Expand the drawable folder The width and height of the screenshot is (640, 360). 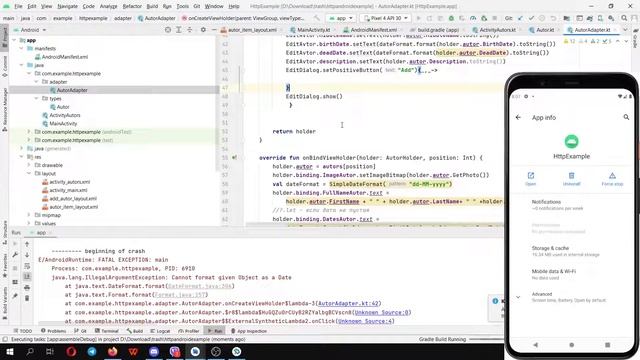(x=29, y=165)
